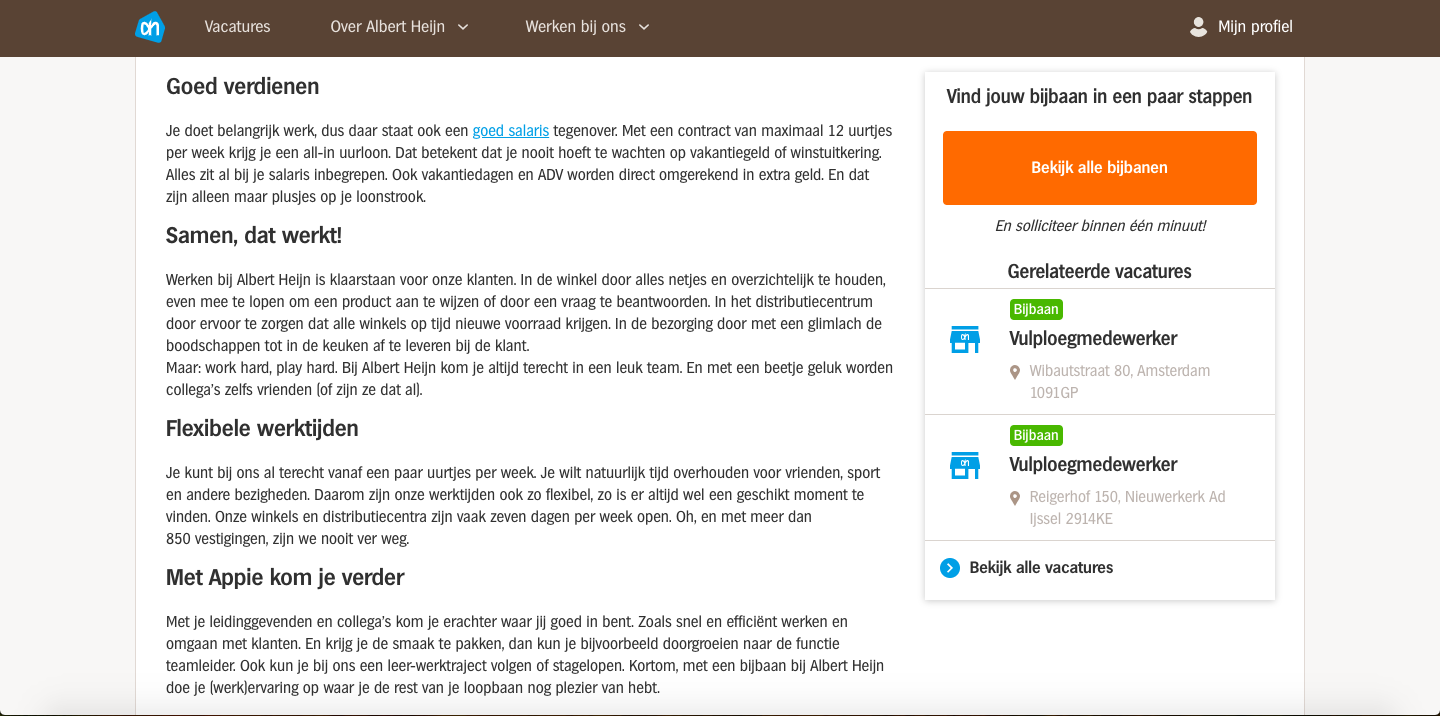The width and height of the screenshot is (1440, 716).
Task: Open Vulploegmedewerker vacancy at Wibautstraat 80
Action: [x=1093, y=338]
